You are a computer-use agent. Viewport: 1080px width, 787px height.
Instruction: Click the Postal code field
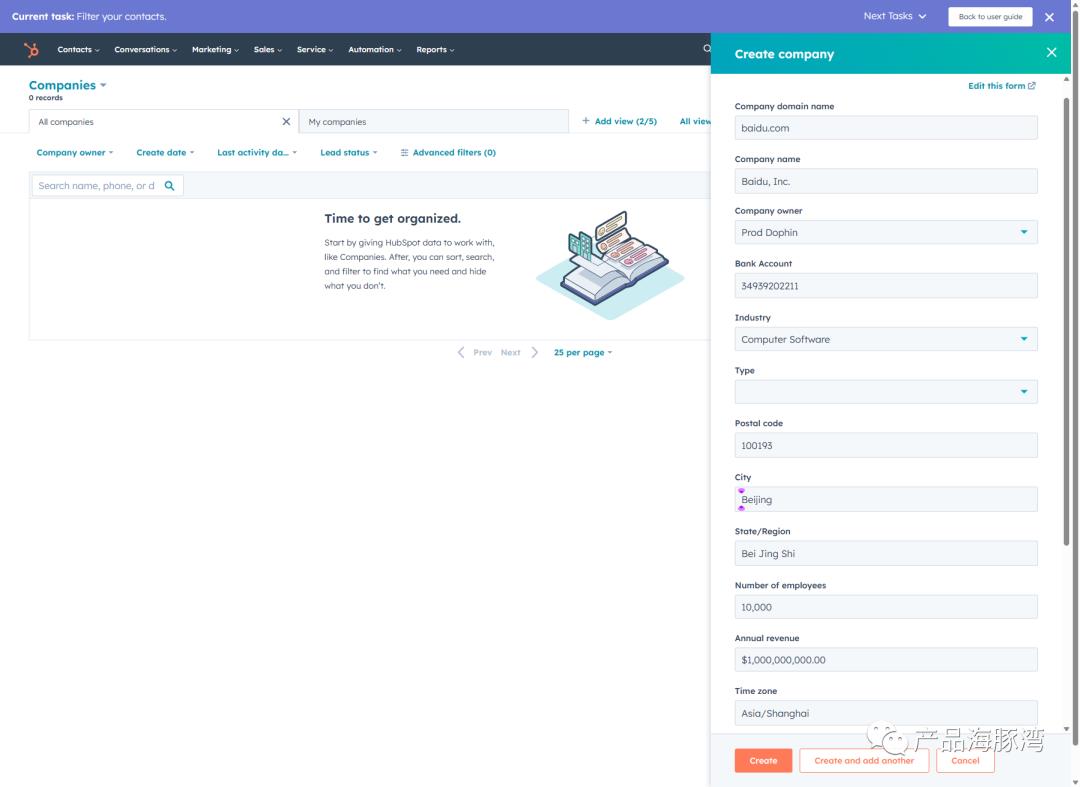[886, 445]
